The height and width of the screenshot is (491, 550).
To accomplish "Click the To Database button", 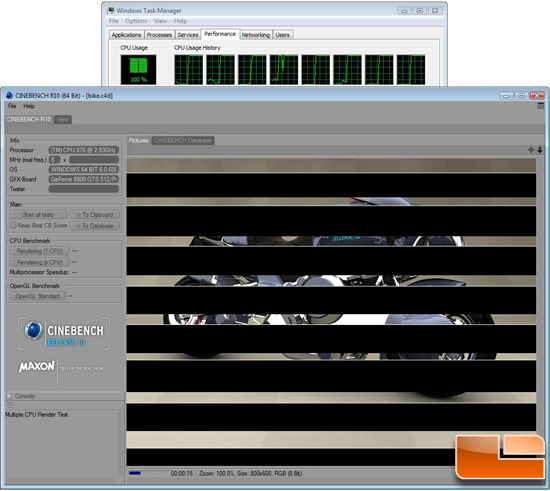I will pos(95,226).
